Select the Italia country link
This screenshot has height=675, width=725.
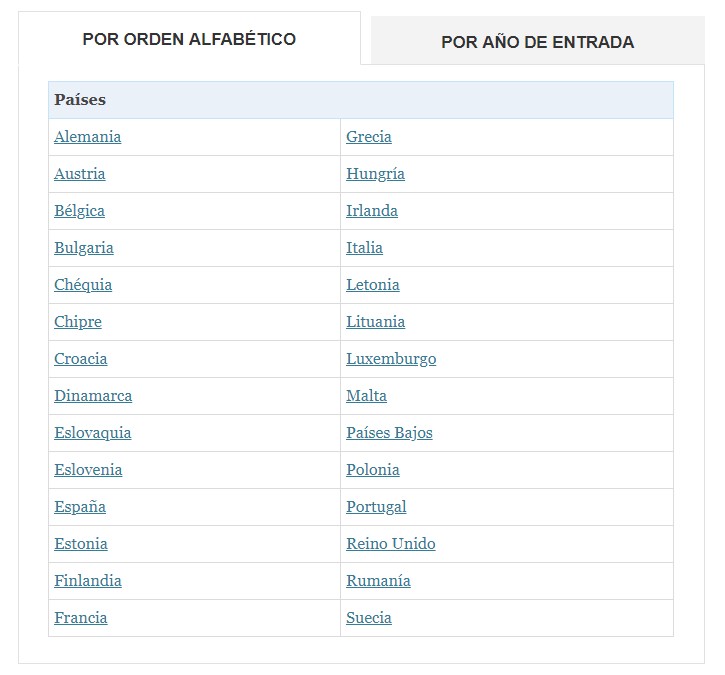click(x=365, y=248)
